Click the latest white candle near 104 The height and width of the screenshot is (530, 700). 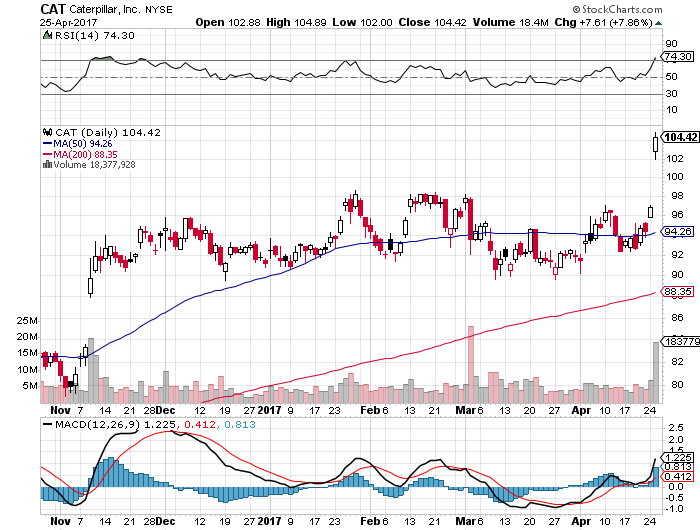(x=655, y=145)
